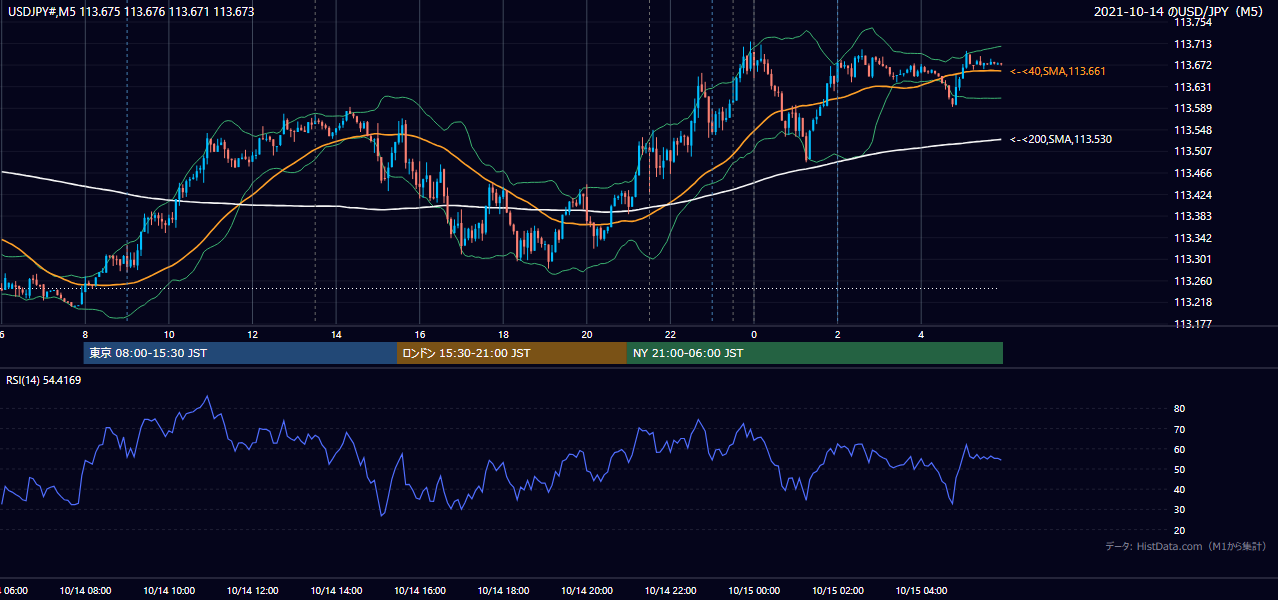Click hour mark 12 below the price chart

(x=252, y=335)
